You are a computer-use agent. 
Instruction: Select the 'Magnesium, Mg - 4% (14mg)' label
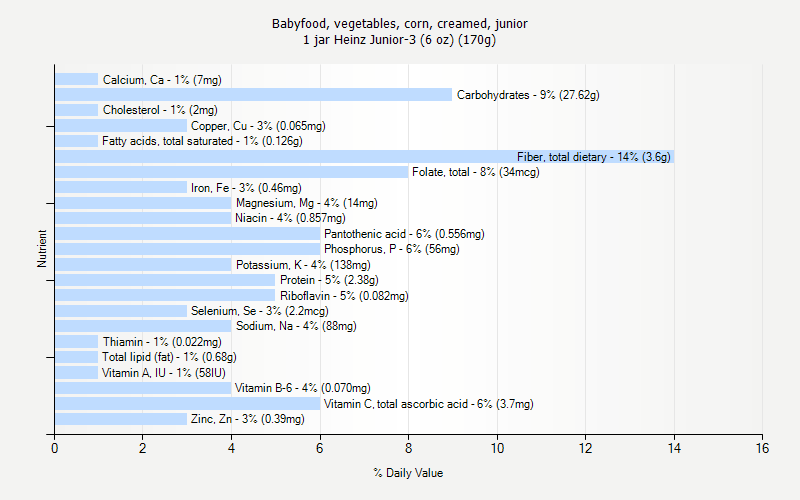(x=307, y=203)
